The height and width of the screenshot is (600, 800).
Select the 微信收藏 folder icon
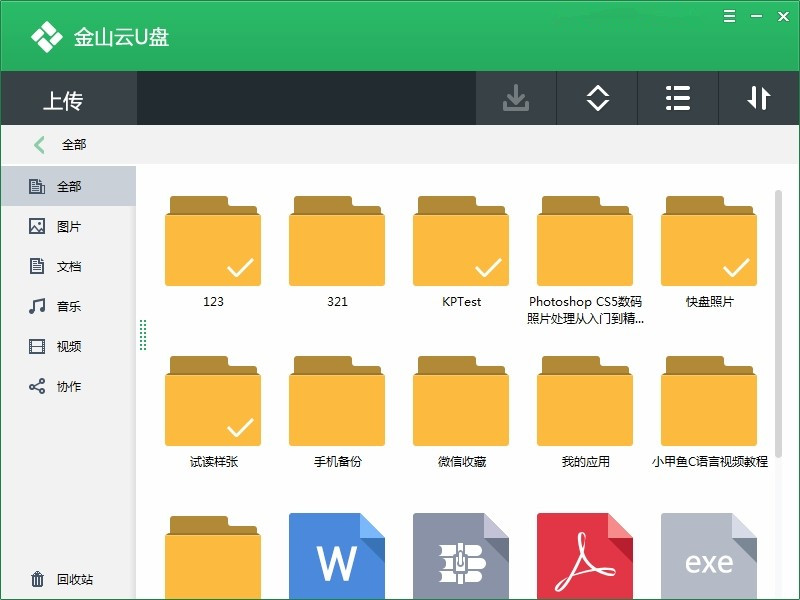(461, 401)
